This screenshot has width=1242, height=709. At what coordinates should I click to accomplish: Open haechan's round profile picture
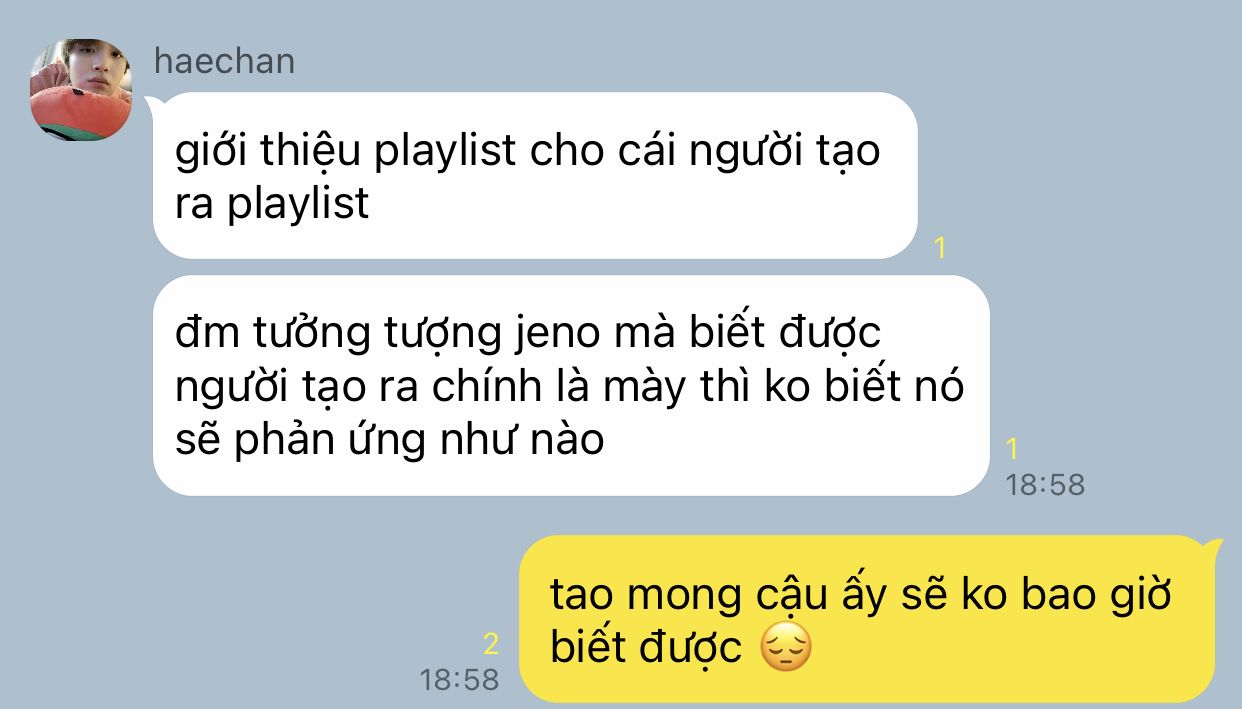[x=81, y=90]
